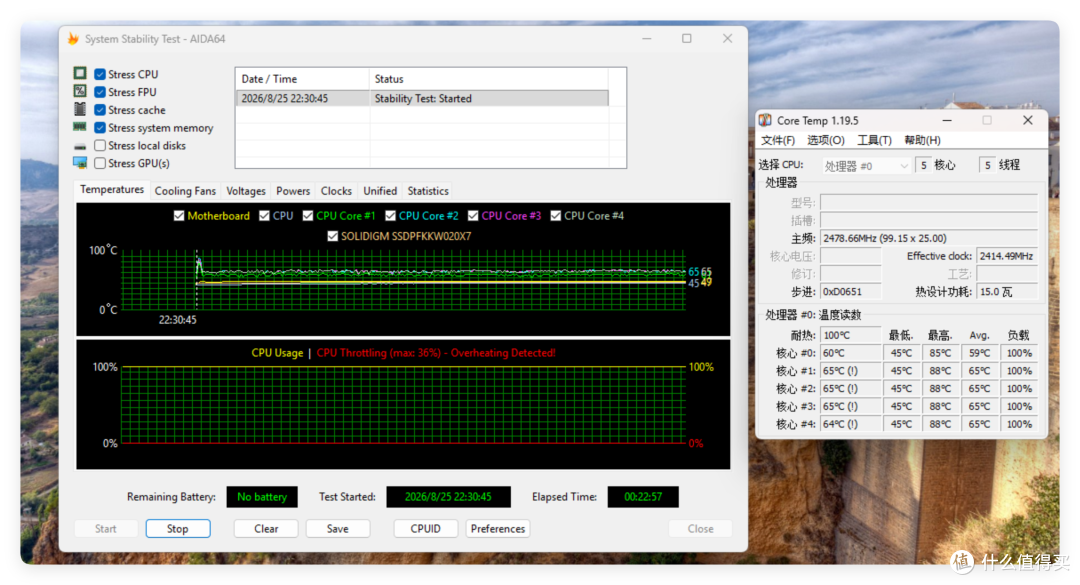Click the 核心 #0 60°C temperature reading
The image size is (1080, 585).
pyautogui.click(x=851, y=353)
